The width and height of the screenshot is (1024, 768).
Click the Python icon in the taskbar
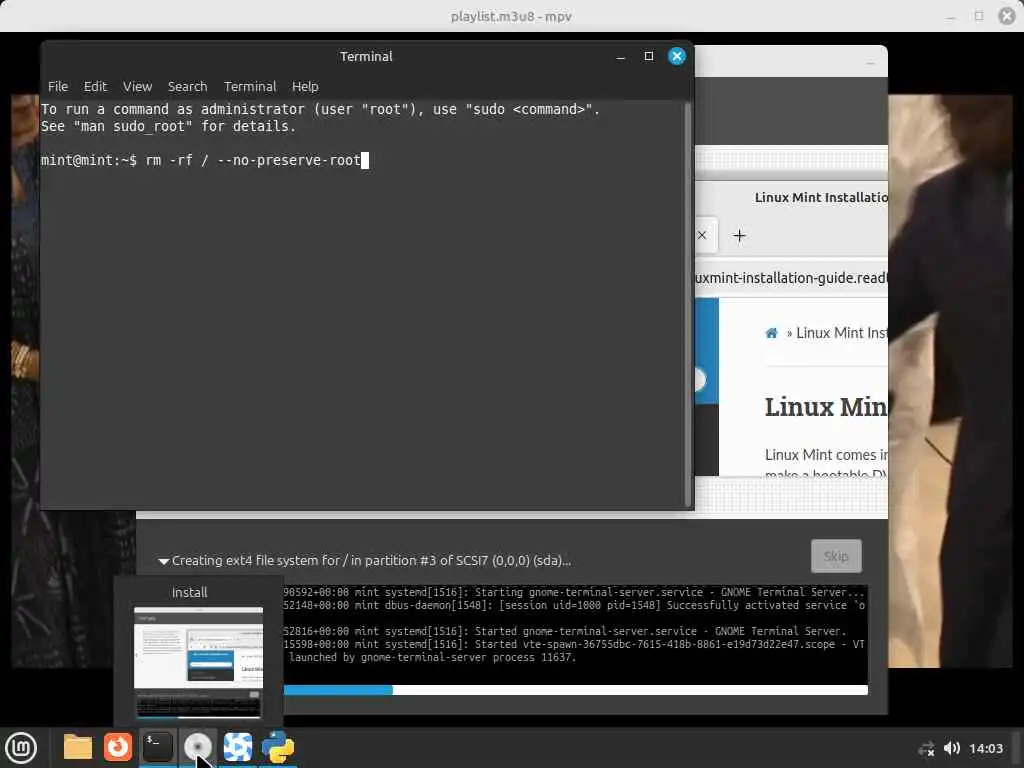(278, 747)
